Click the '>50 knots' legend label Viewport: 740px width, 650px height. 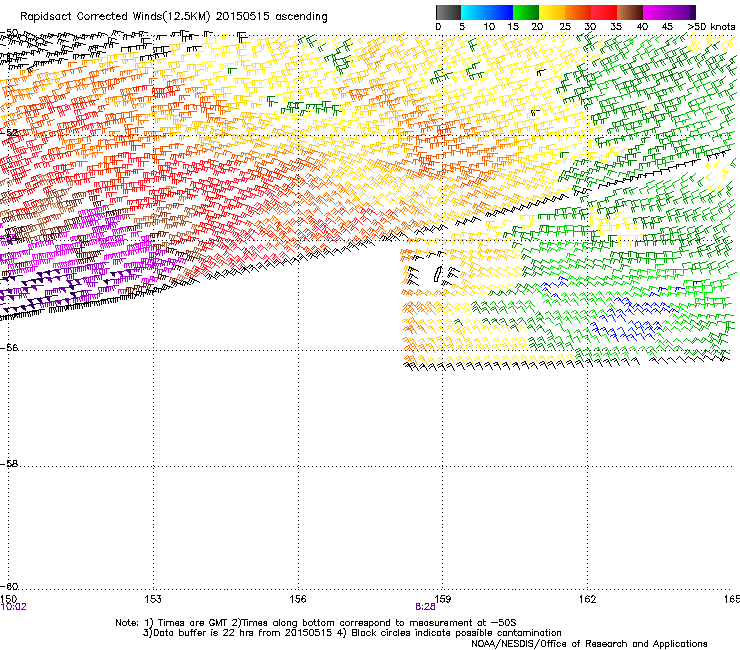point(711,27)
